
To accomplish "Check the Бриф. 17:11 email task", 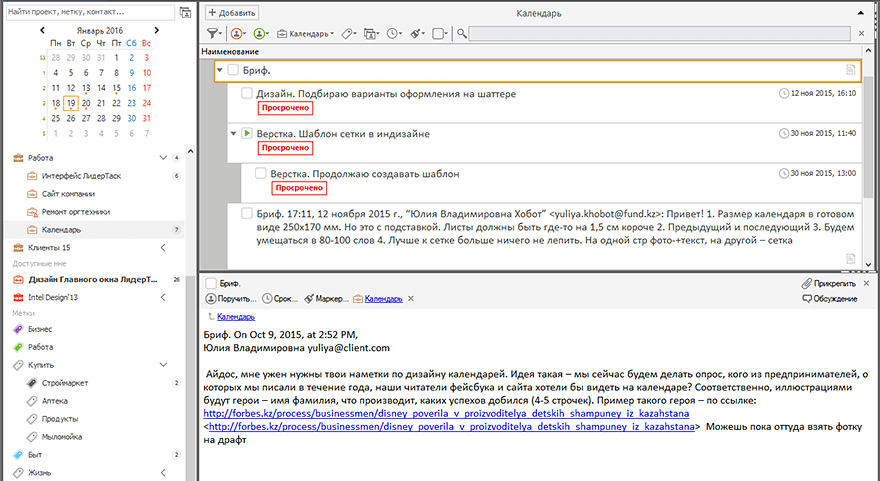I will 246,213.
